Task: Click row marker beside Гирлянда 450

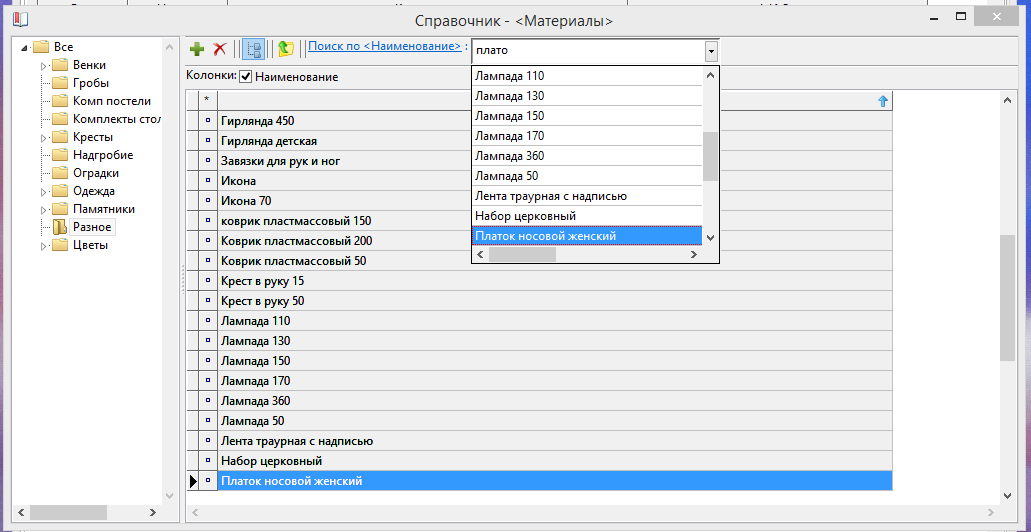Action: pos(208,121)
